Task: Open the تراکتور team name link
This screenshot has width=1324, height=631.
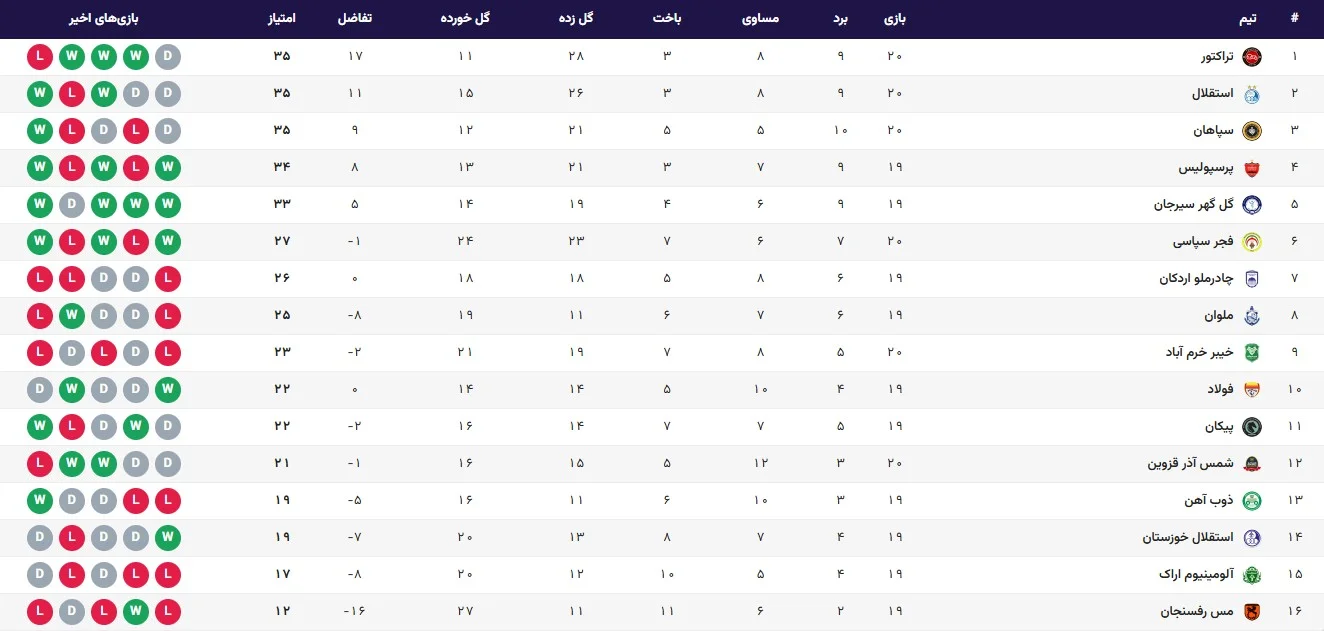Action: (1217, 56)
